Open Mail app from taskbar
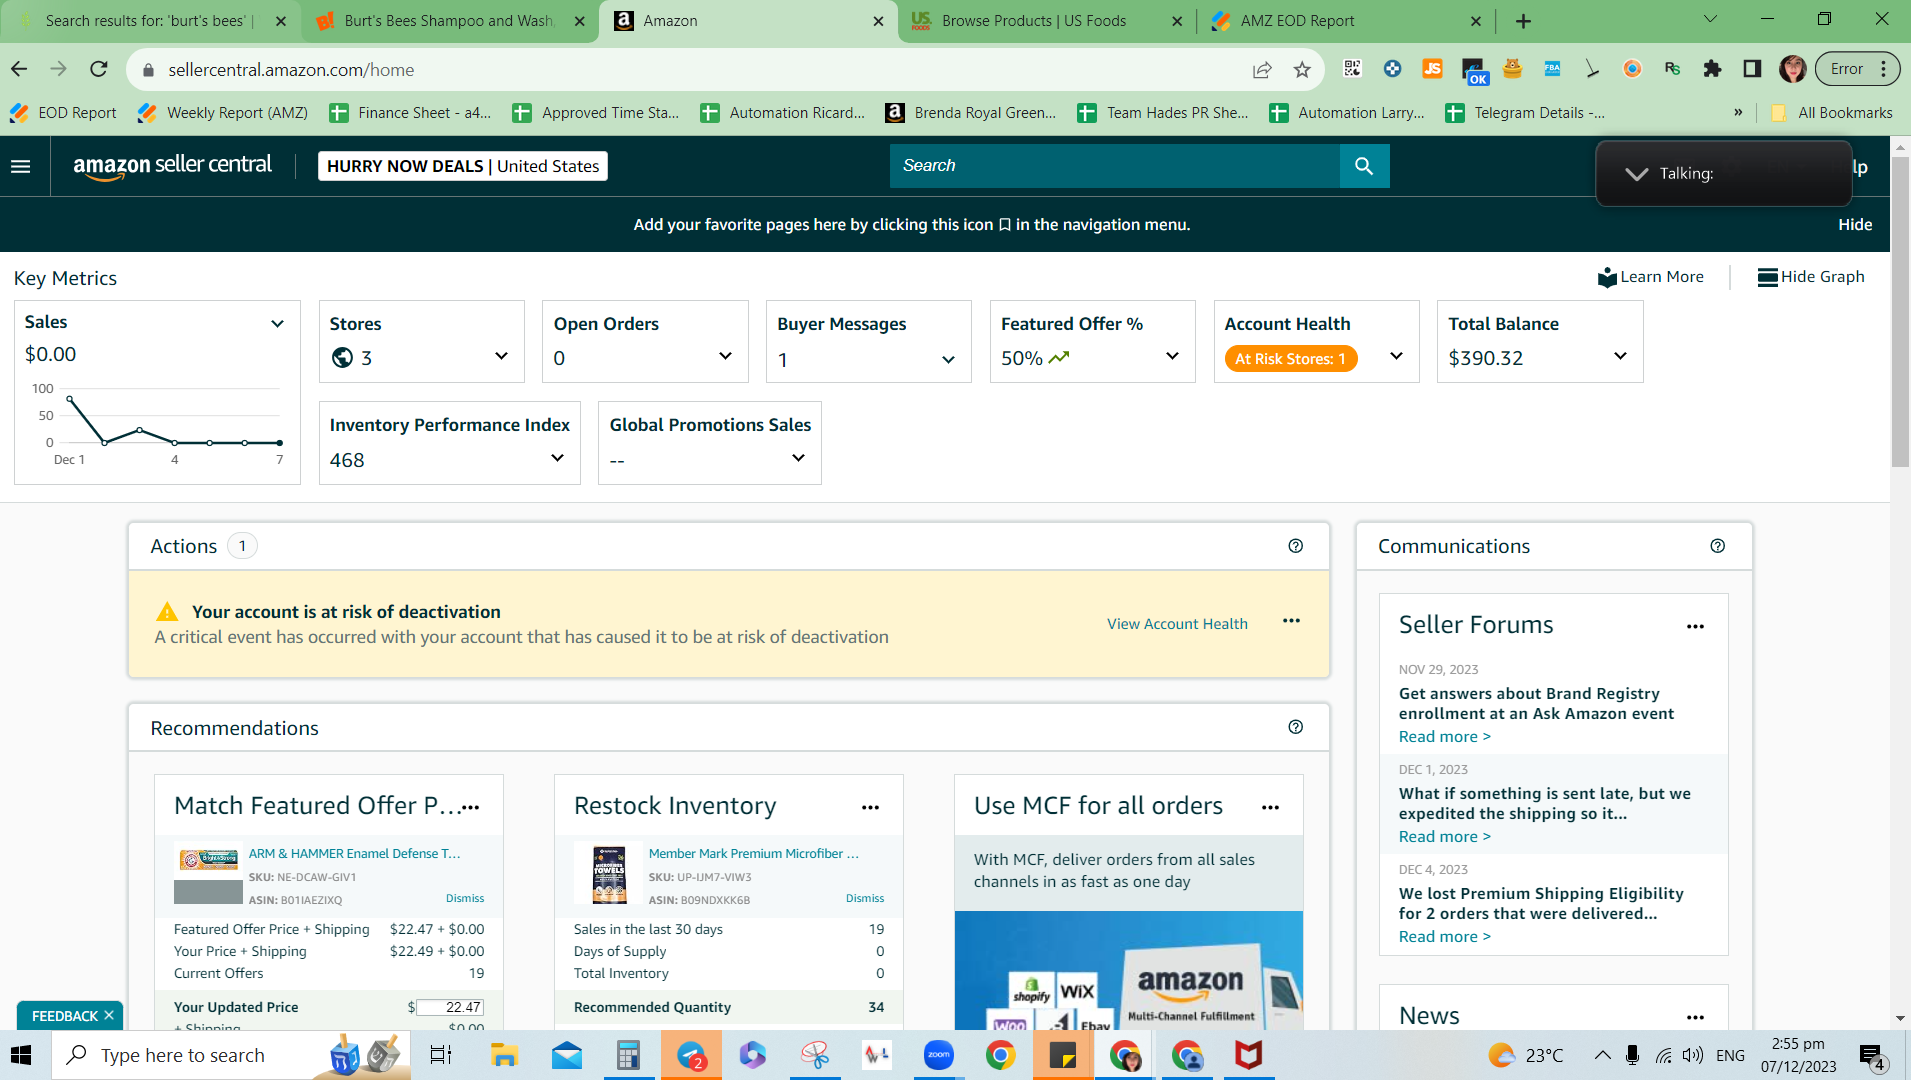This screenshot has width=1911, height=1080. pyautogui.click(x=566, y=1055)
